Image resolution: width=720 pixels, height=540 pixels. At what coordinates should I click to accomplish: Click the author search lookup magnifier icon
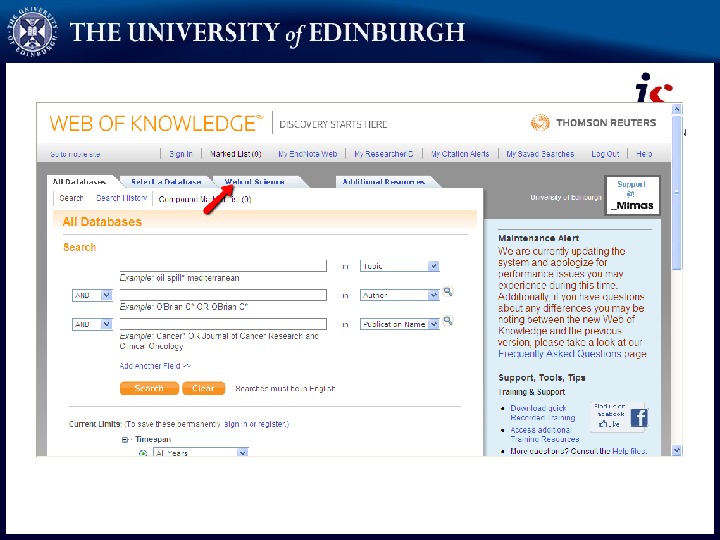[448, 291]
